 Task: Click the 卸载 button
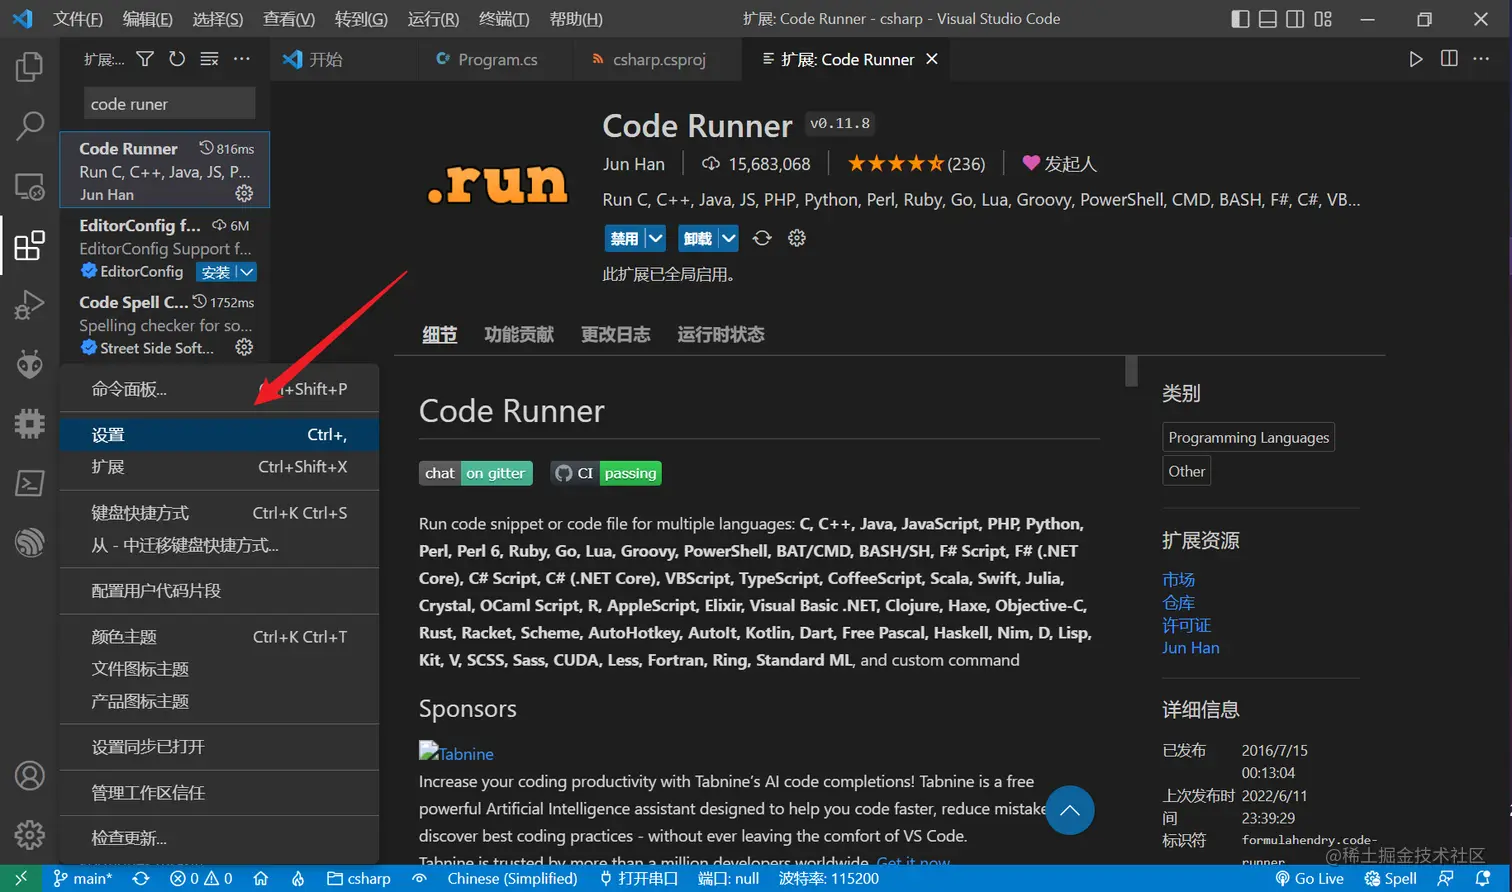[698, 238]
